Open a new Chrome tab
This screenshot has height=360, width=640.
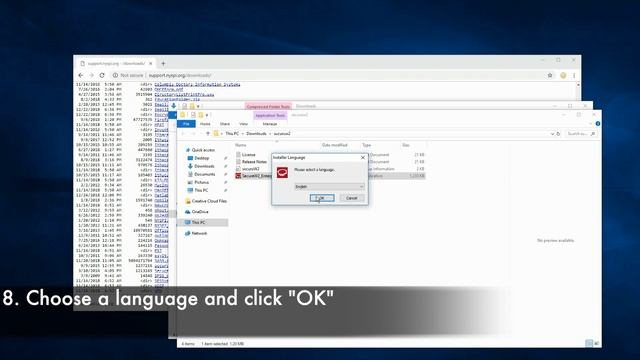point(163,64)
